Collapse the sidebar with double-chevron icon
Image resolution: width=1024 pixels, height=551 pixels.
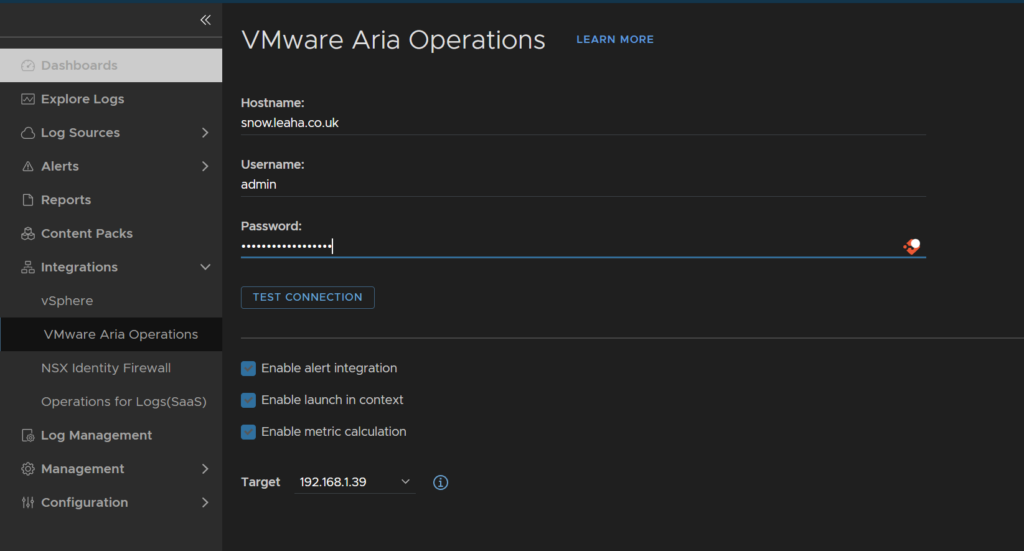pos(205,20)
